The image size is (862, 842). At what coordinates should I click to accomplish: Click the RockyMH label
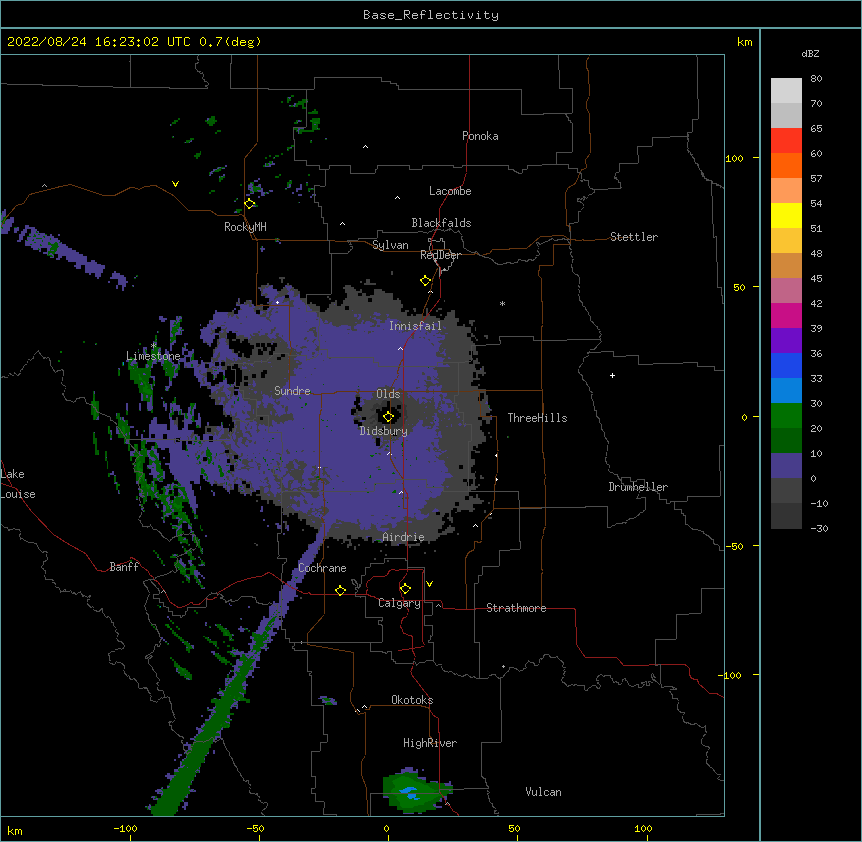click(245, 227)
